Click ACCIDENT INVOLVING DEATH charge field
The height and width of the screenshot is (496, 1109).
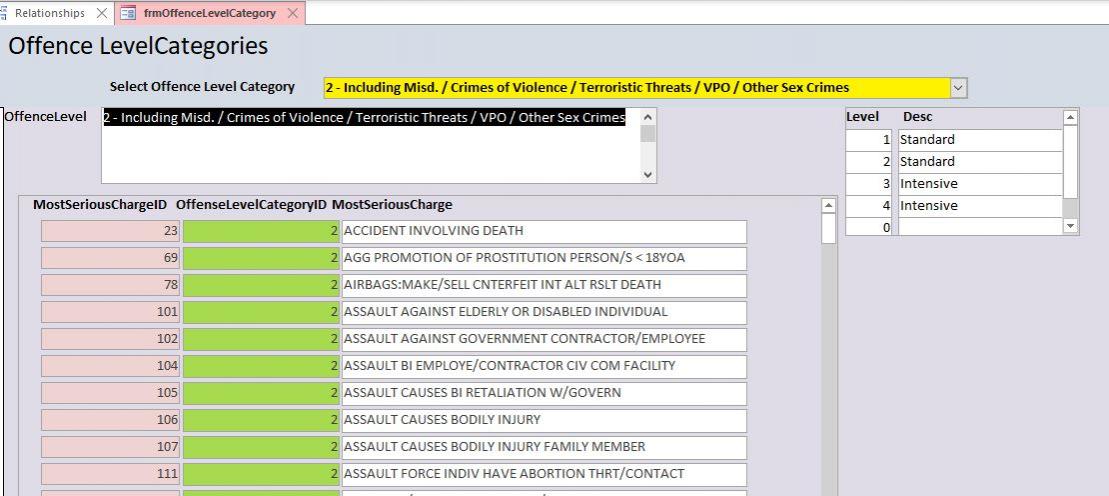[544, 231]
